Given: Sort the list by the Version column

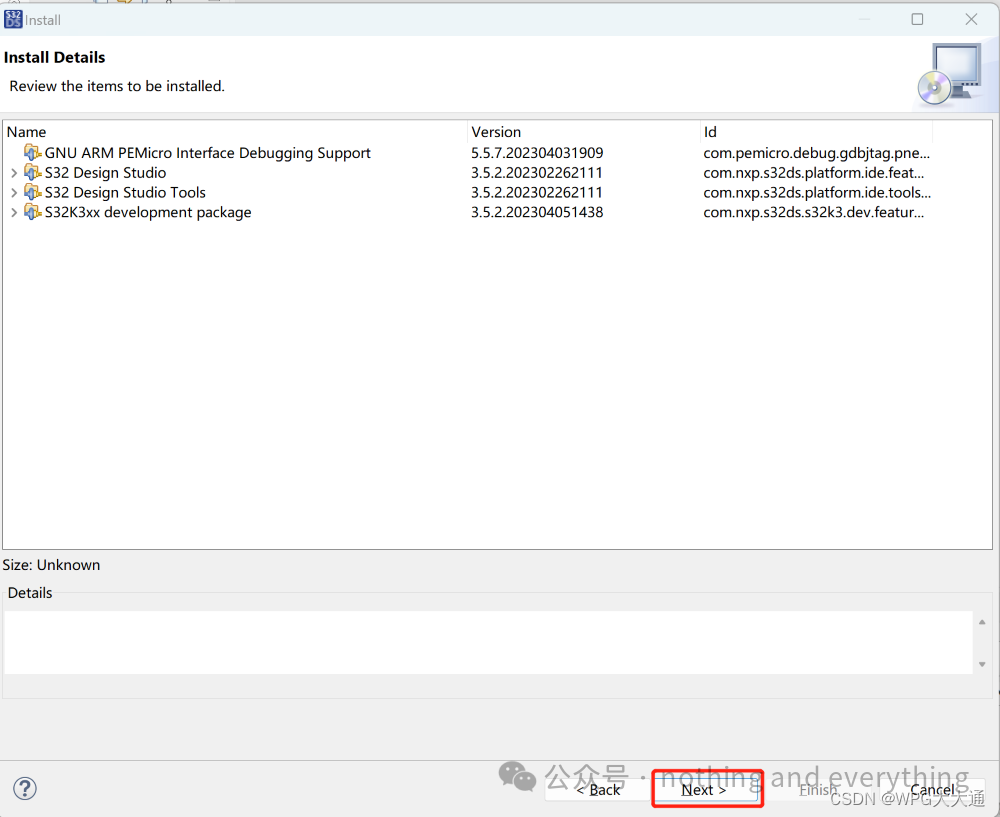Looking at the screenshot, I should pyautogui.click(x=584, y=132).
